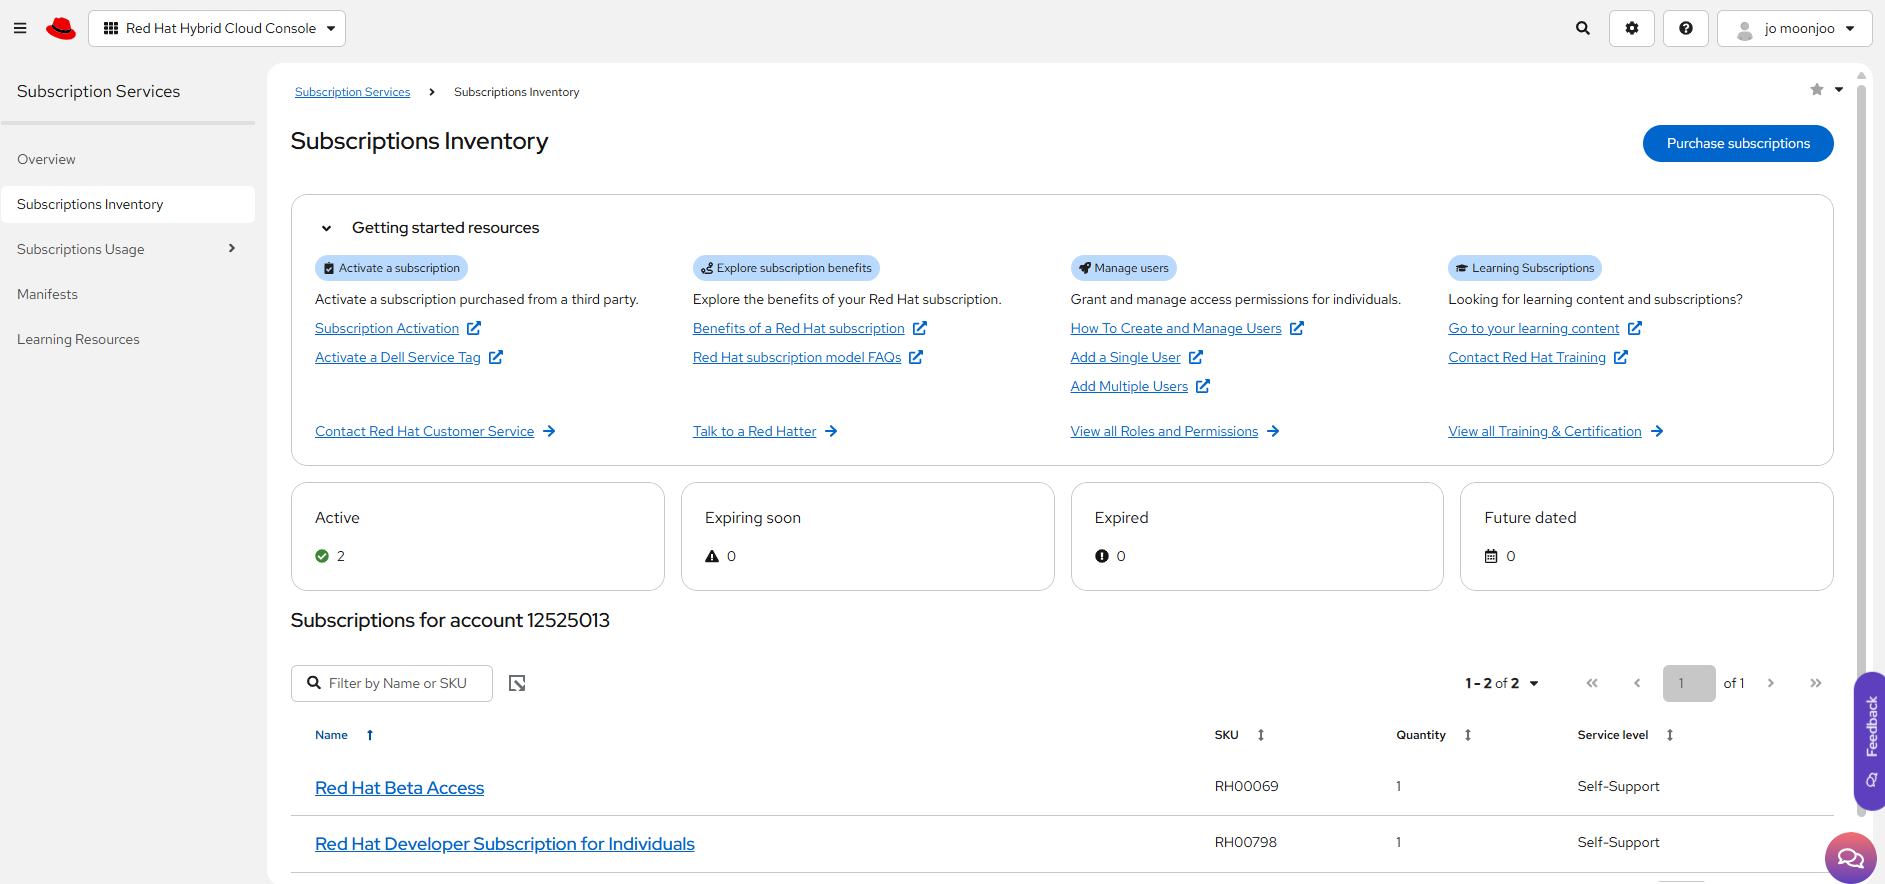
Task: Go to the first page with double-left arrows
Action: (x=1592, y=683)
